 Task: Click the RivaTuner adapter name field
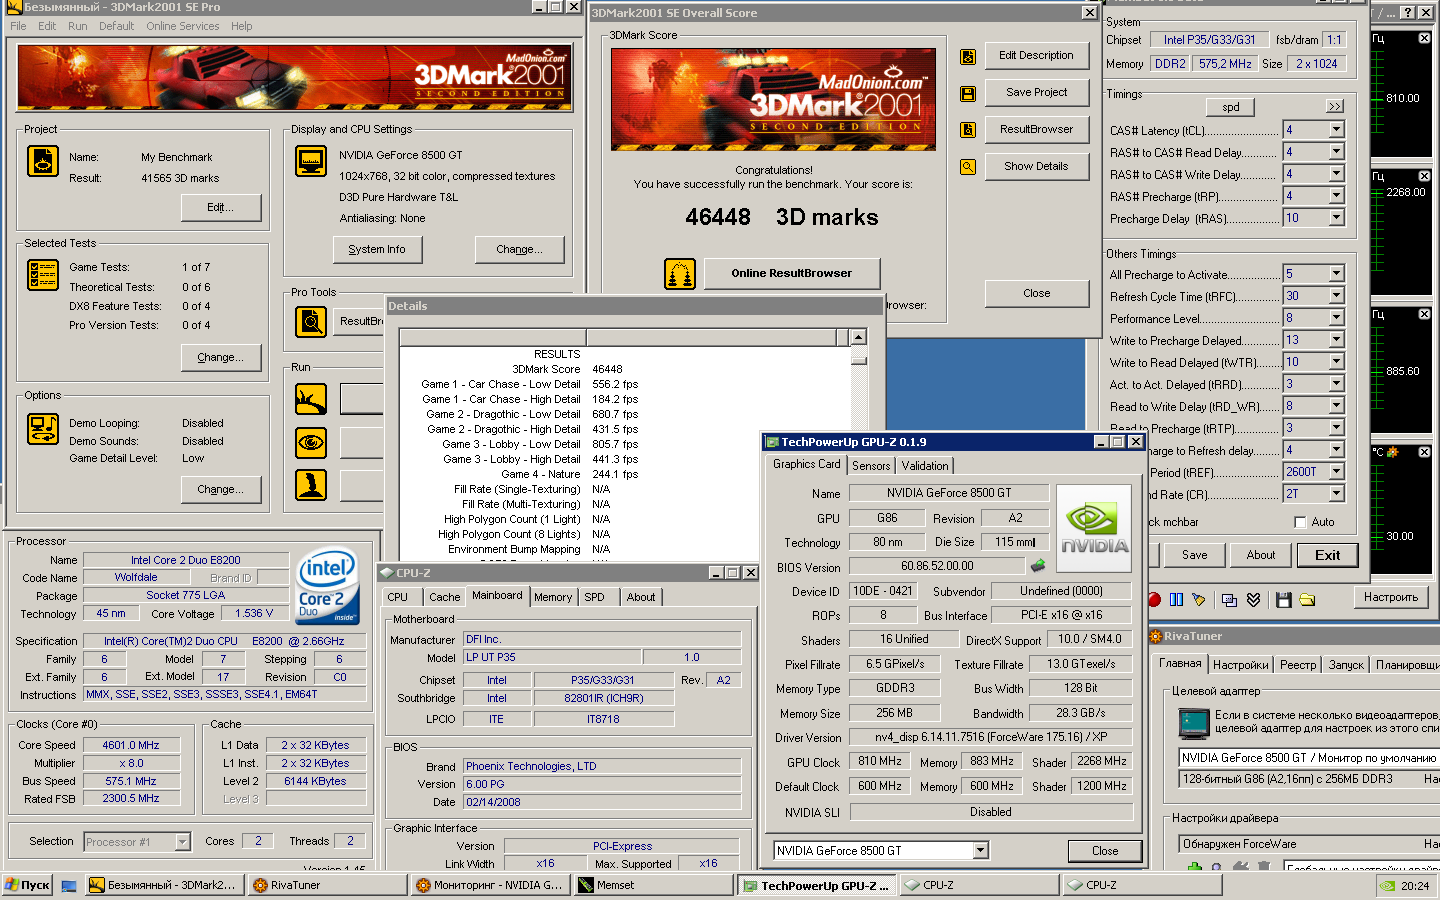[x=1308, y=758]
